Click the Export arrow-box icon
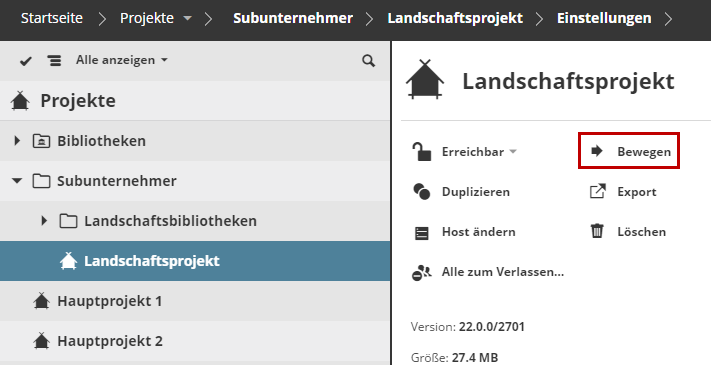 click(597, 191)
